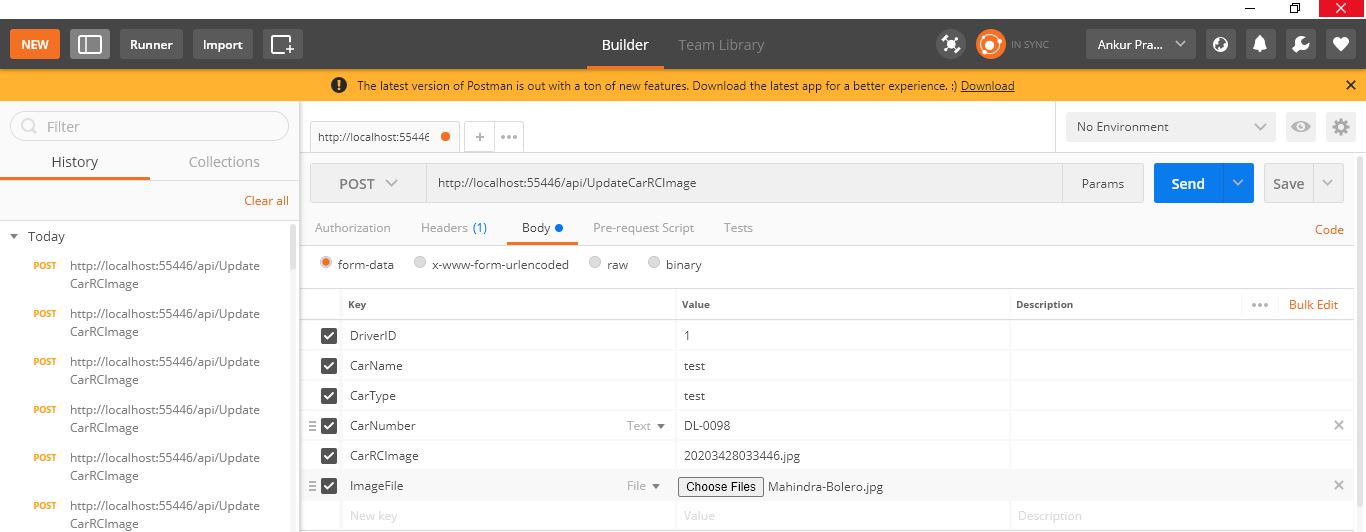Toggle the sidebar layout icon
Viewport: 1366px width, 532px height.
click(x=90, y=44)
